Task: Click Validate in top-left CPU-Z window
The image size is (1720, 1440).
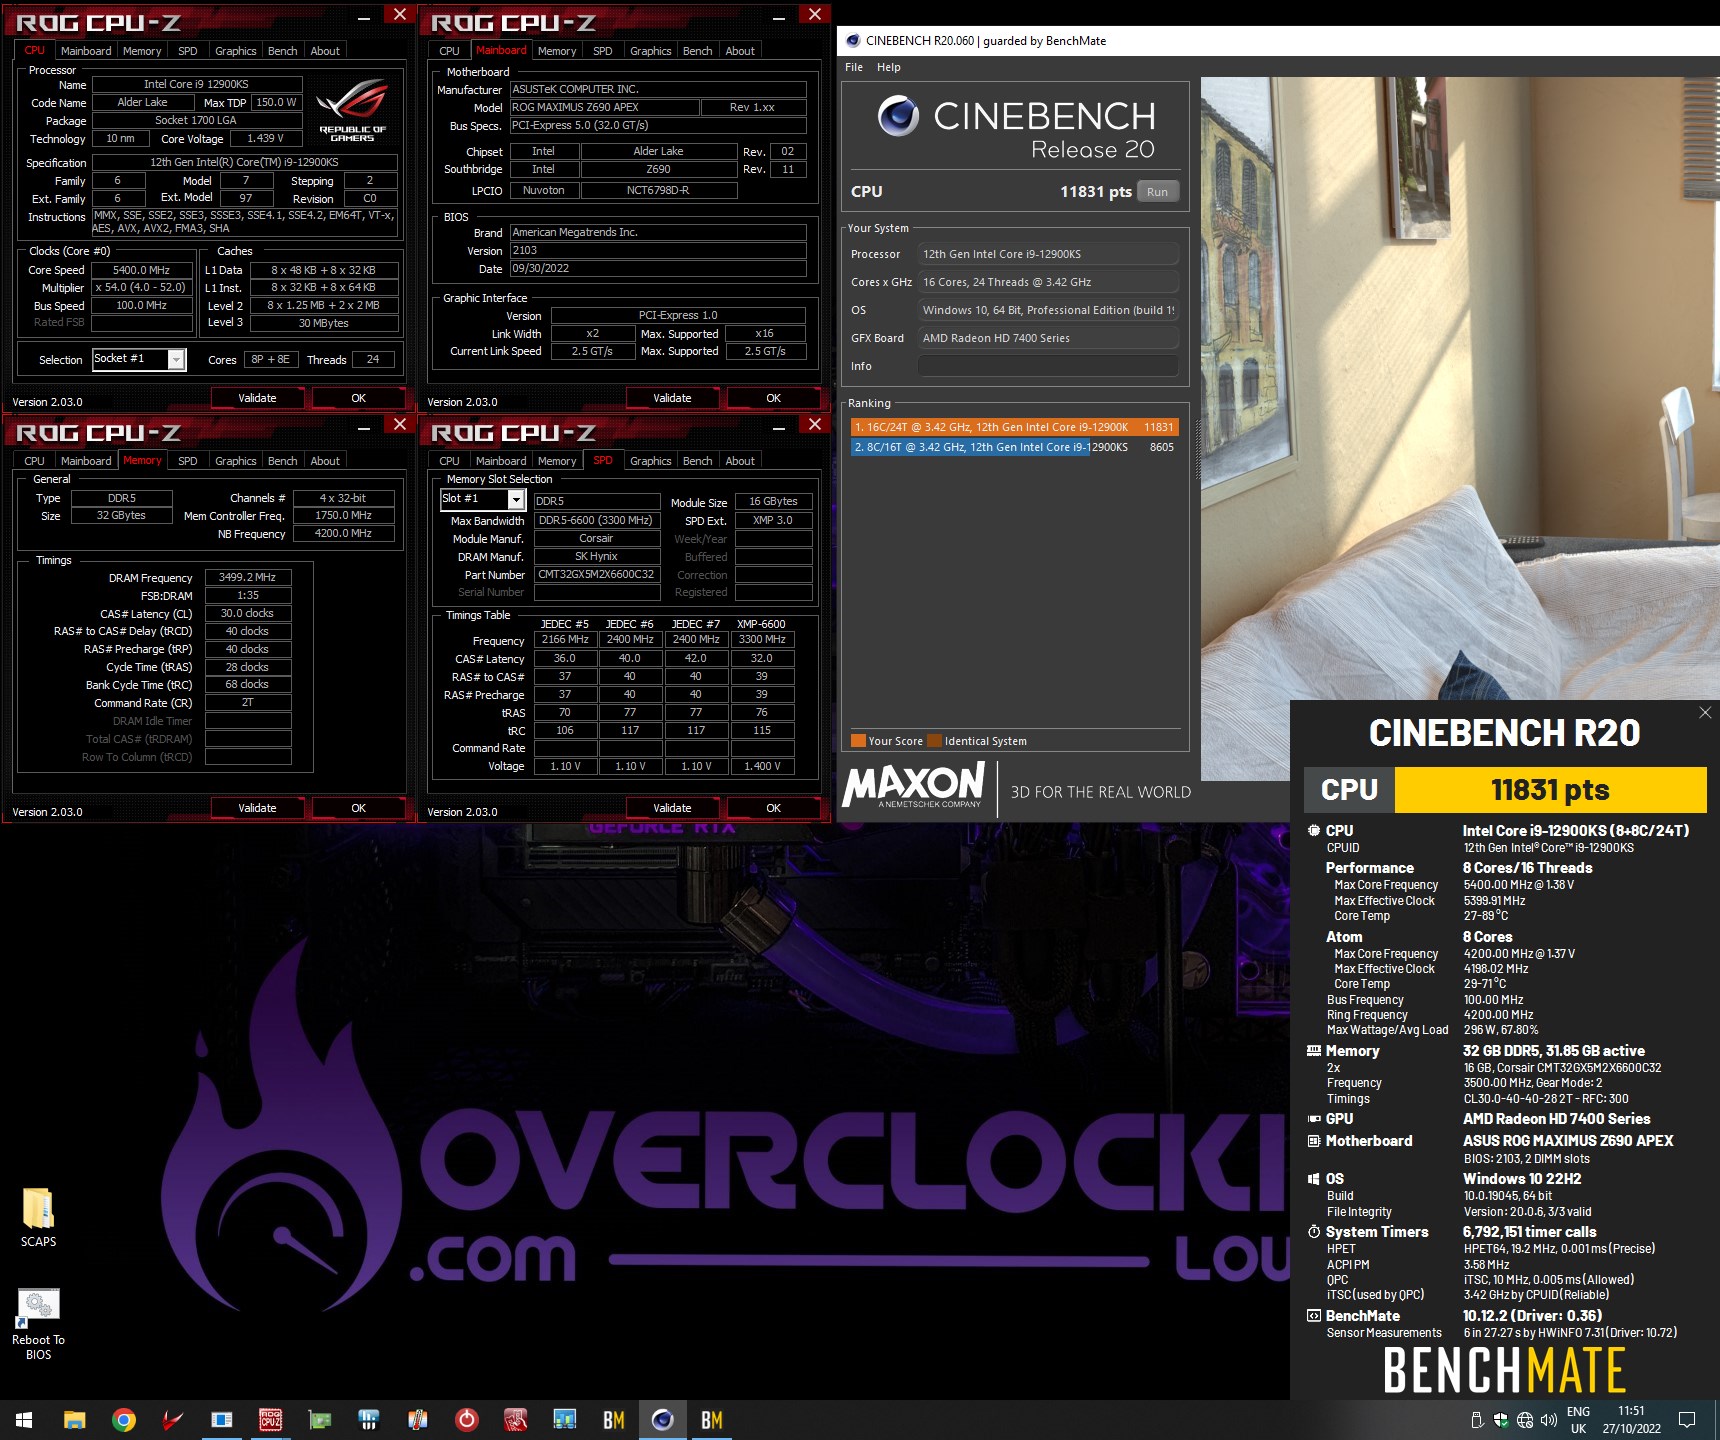Action: coord(257,398)
